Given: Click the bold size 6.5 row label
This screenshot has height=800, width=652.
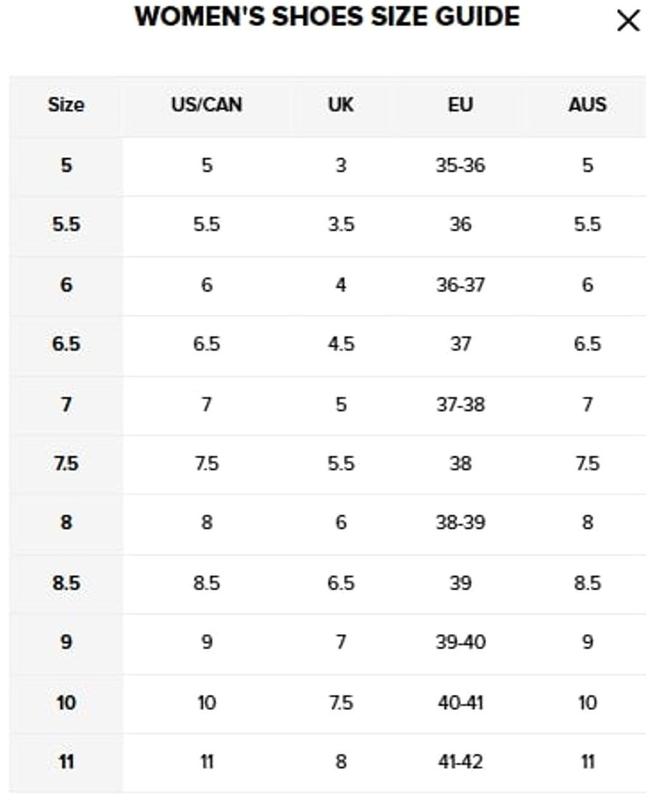Looking at the screenshot, I should click(x=66, y=344).
